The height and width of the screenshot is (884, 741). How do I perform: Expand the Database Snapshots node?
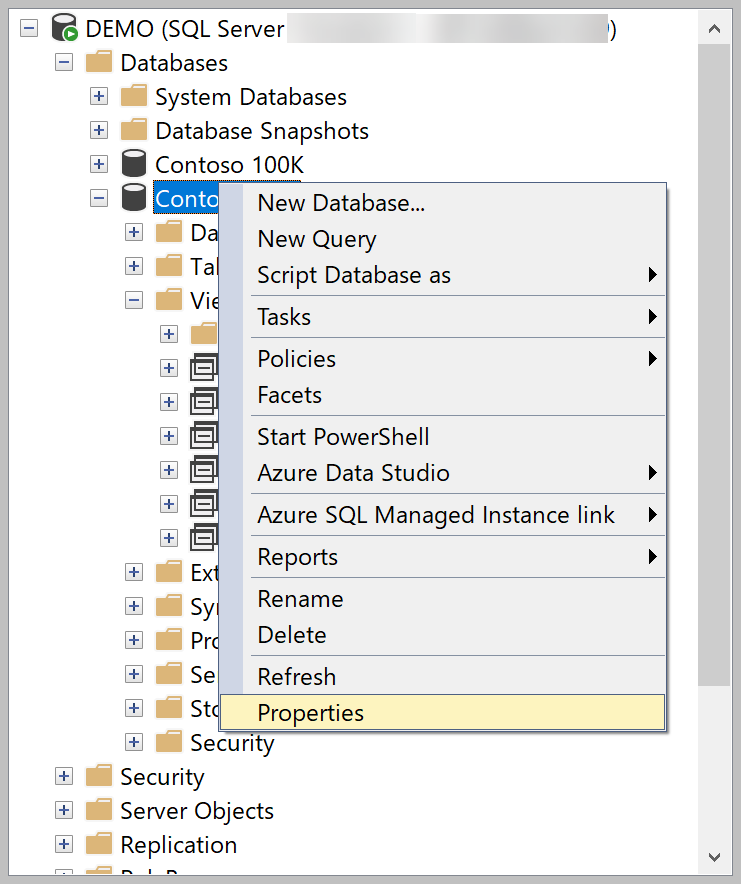click(x=99, y=130)
